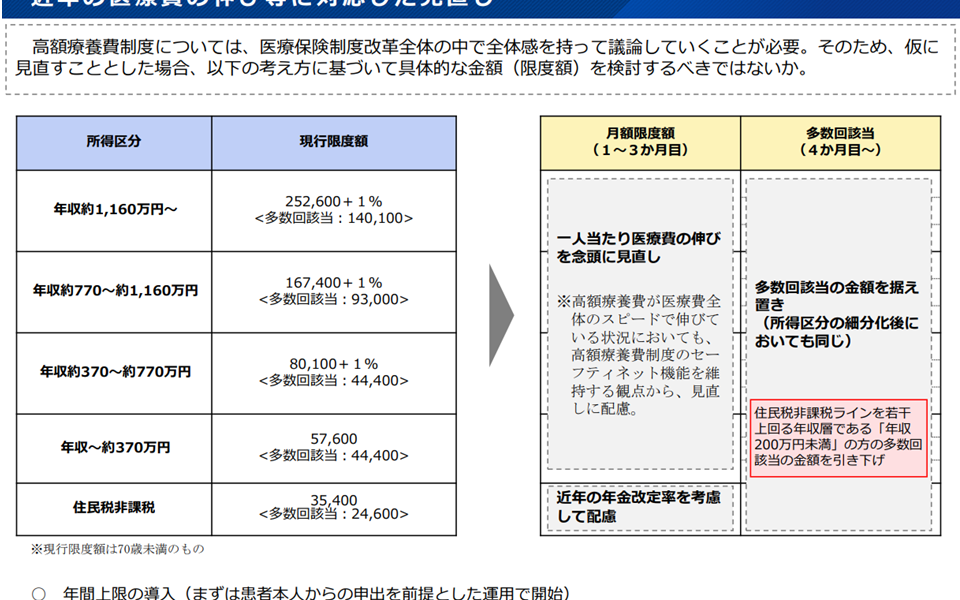Click the 35,400 limit amount cell
This screenshot has height=600, width=960.
[x=333, y=507]
